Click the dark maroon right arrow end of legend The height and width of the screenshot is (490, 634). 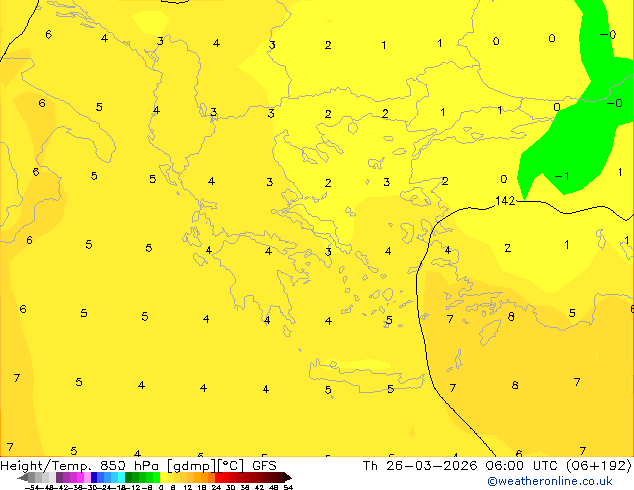(287, 477)
